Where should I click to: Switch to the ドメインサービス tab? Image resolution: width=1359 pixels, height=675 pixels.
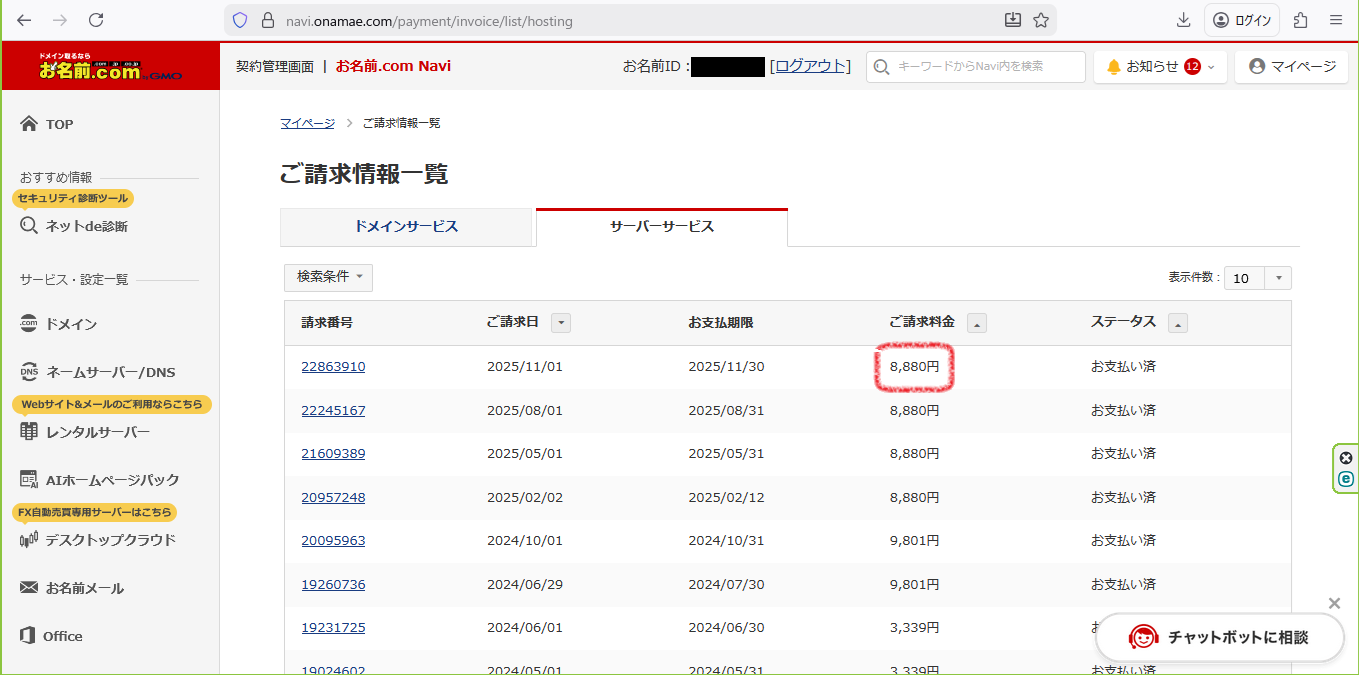(x=406, y=227)
